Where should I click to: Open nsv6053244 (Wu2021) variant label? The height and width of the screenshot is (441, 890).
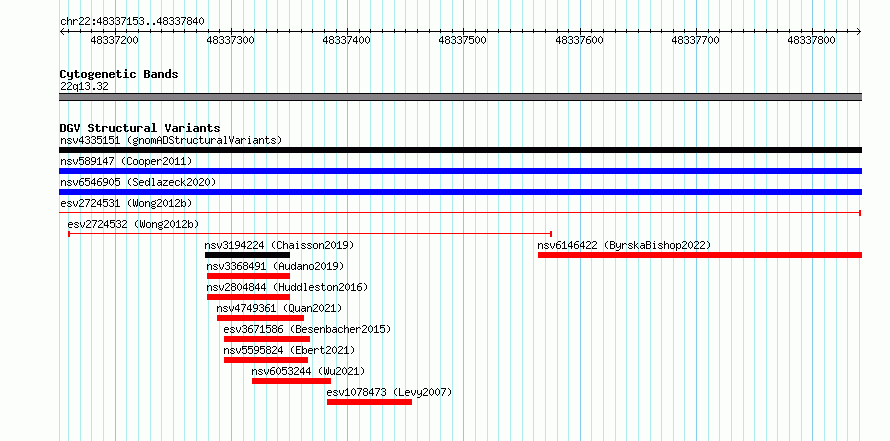308,371
